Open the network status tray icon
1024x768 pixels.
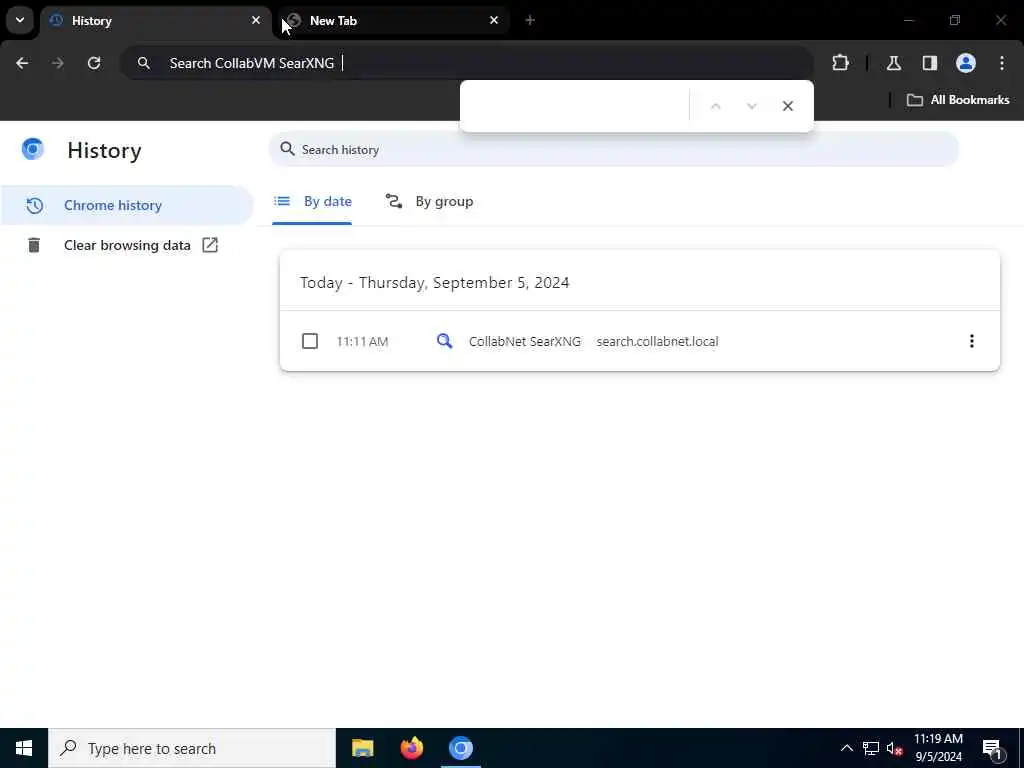(871, 748)
